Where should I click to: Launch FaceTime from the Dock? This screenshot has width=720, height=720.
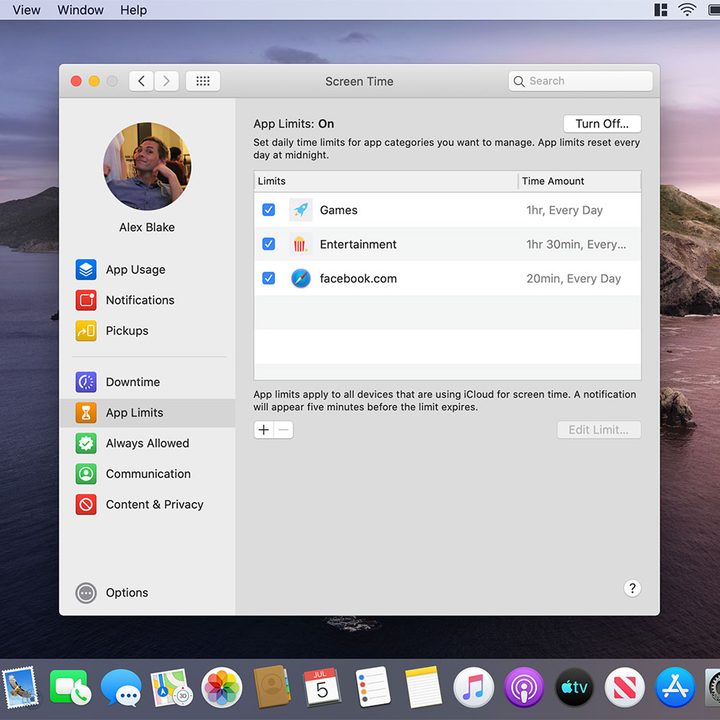(70, 687)
